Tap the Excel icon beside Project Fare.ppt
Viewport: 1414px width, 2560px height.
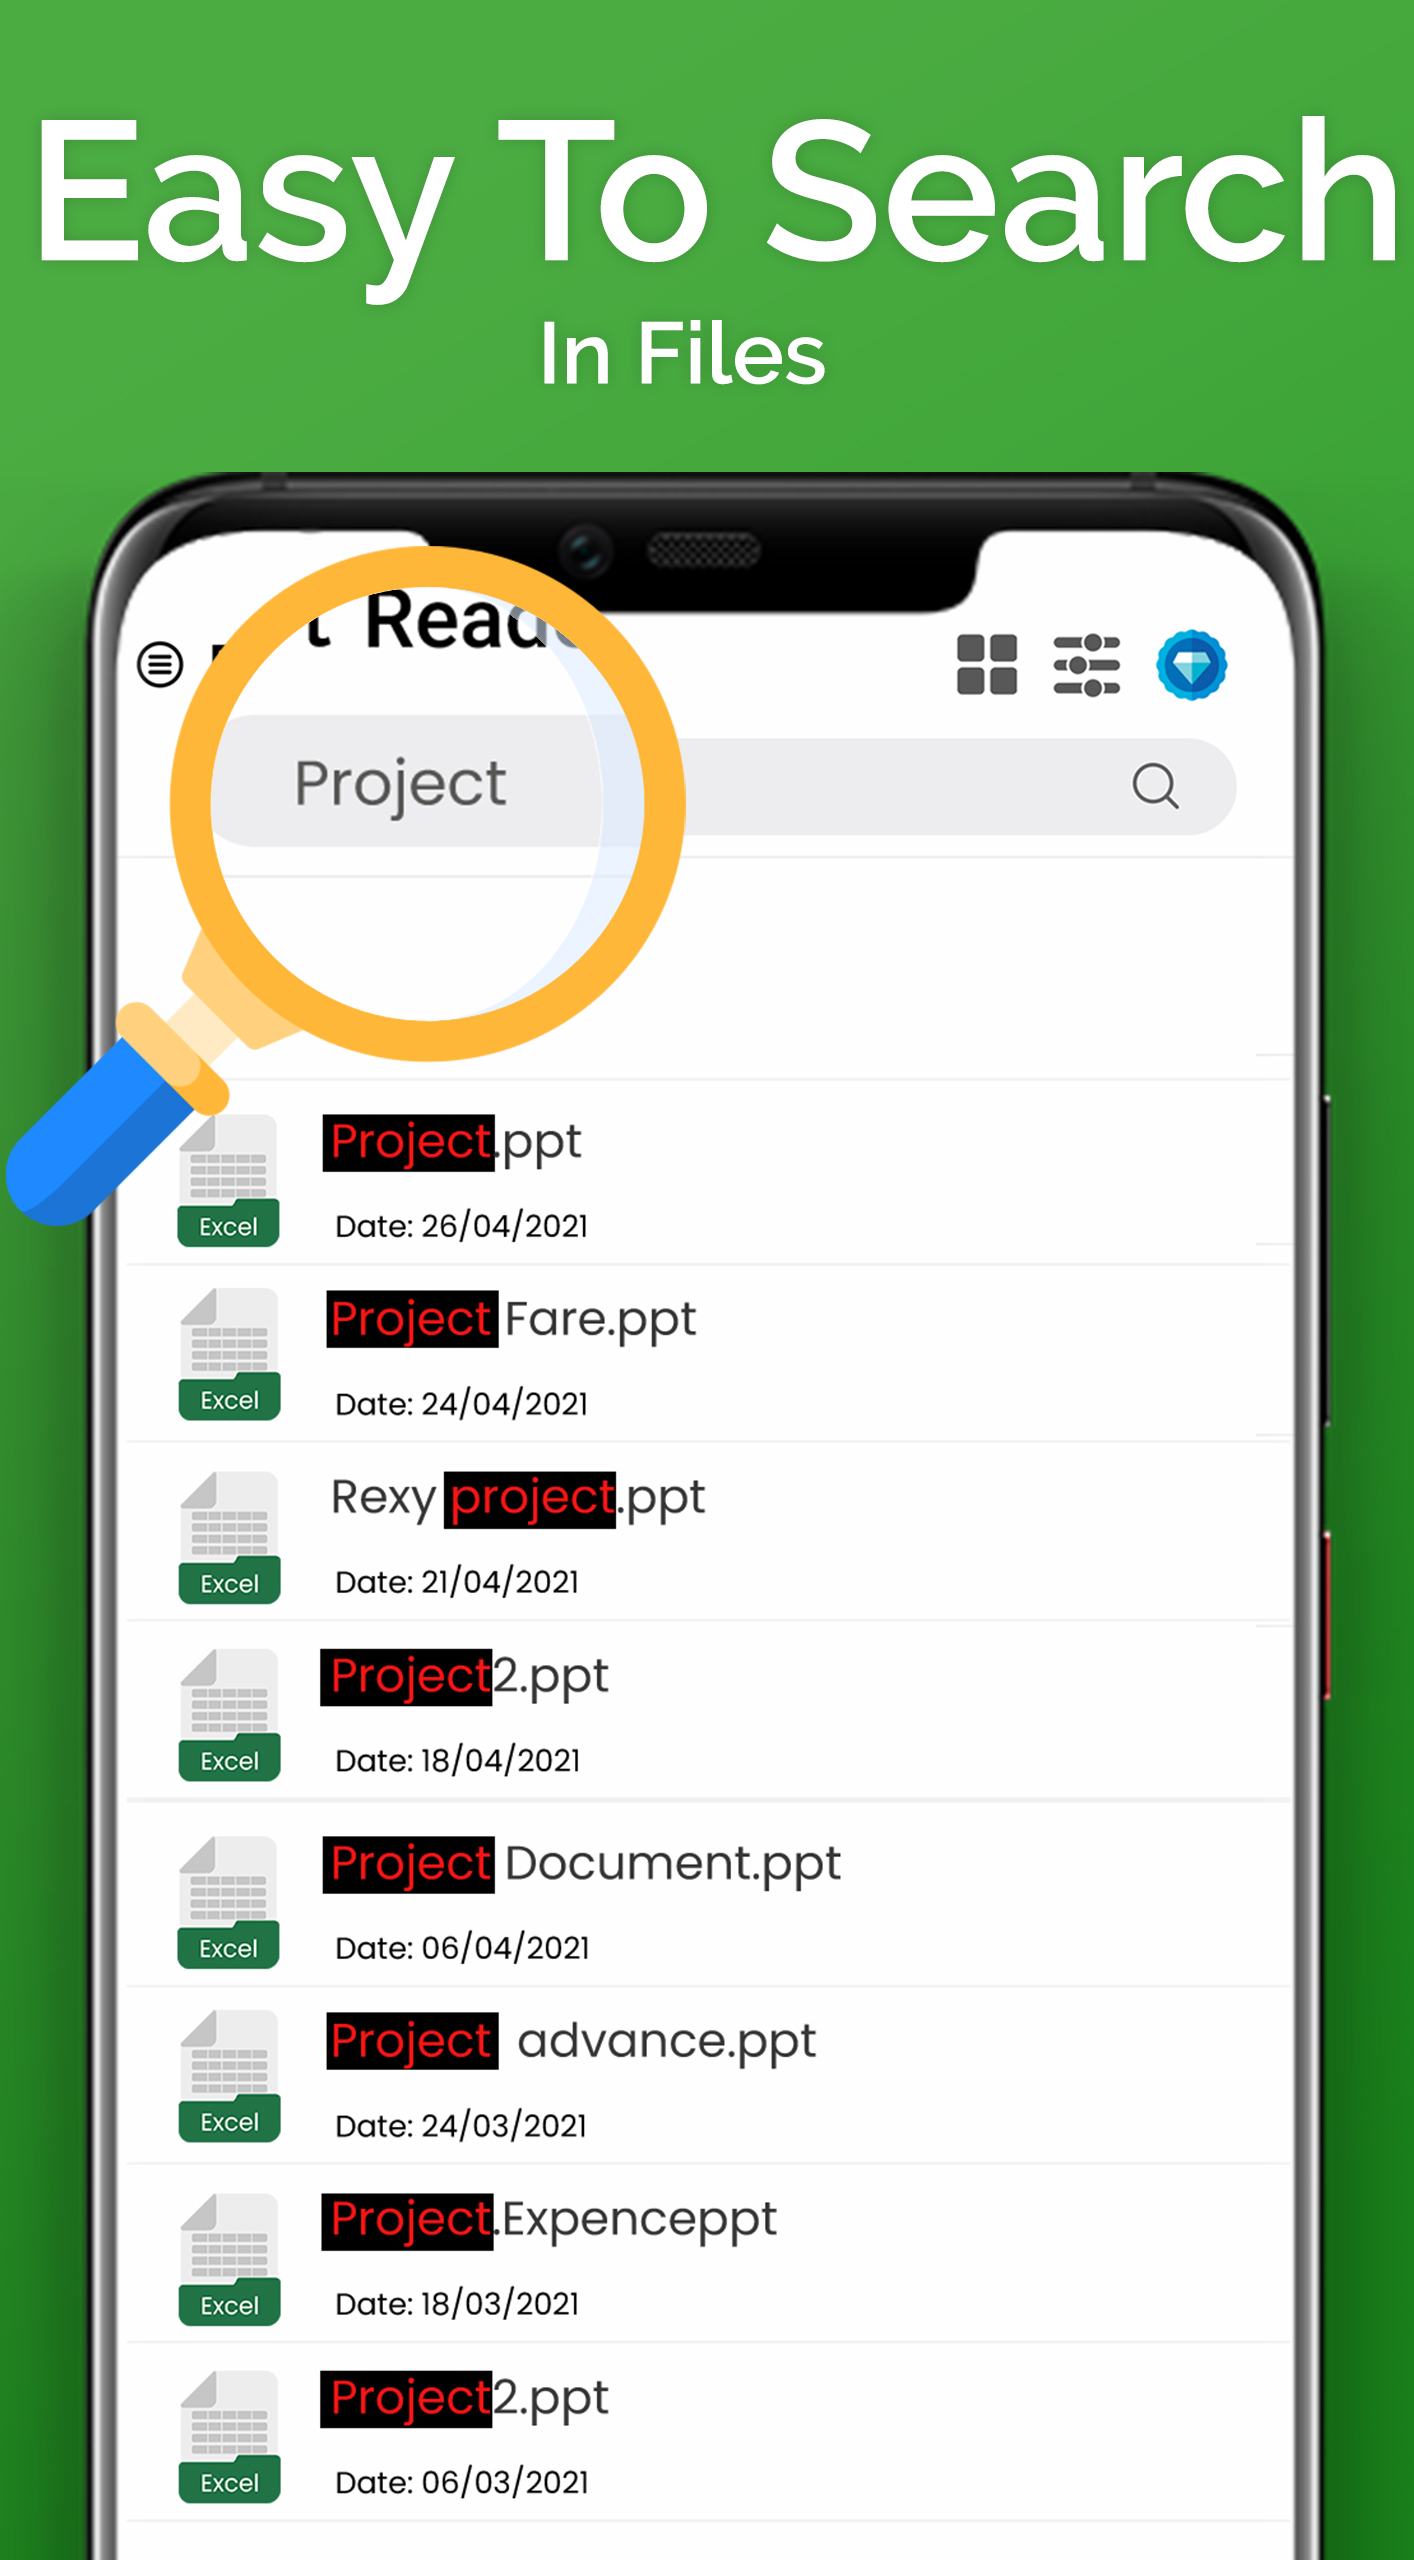[x=229, y=1354]
